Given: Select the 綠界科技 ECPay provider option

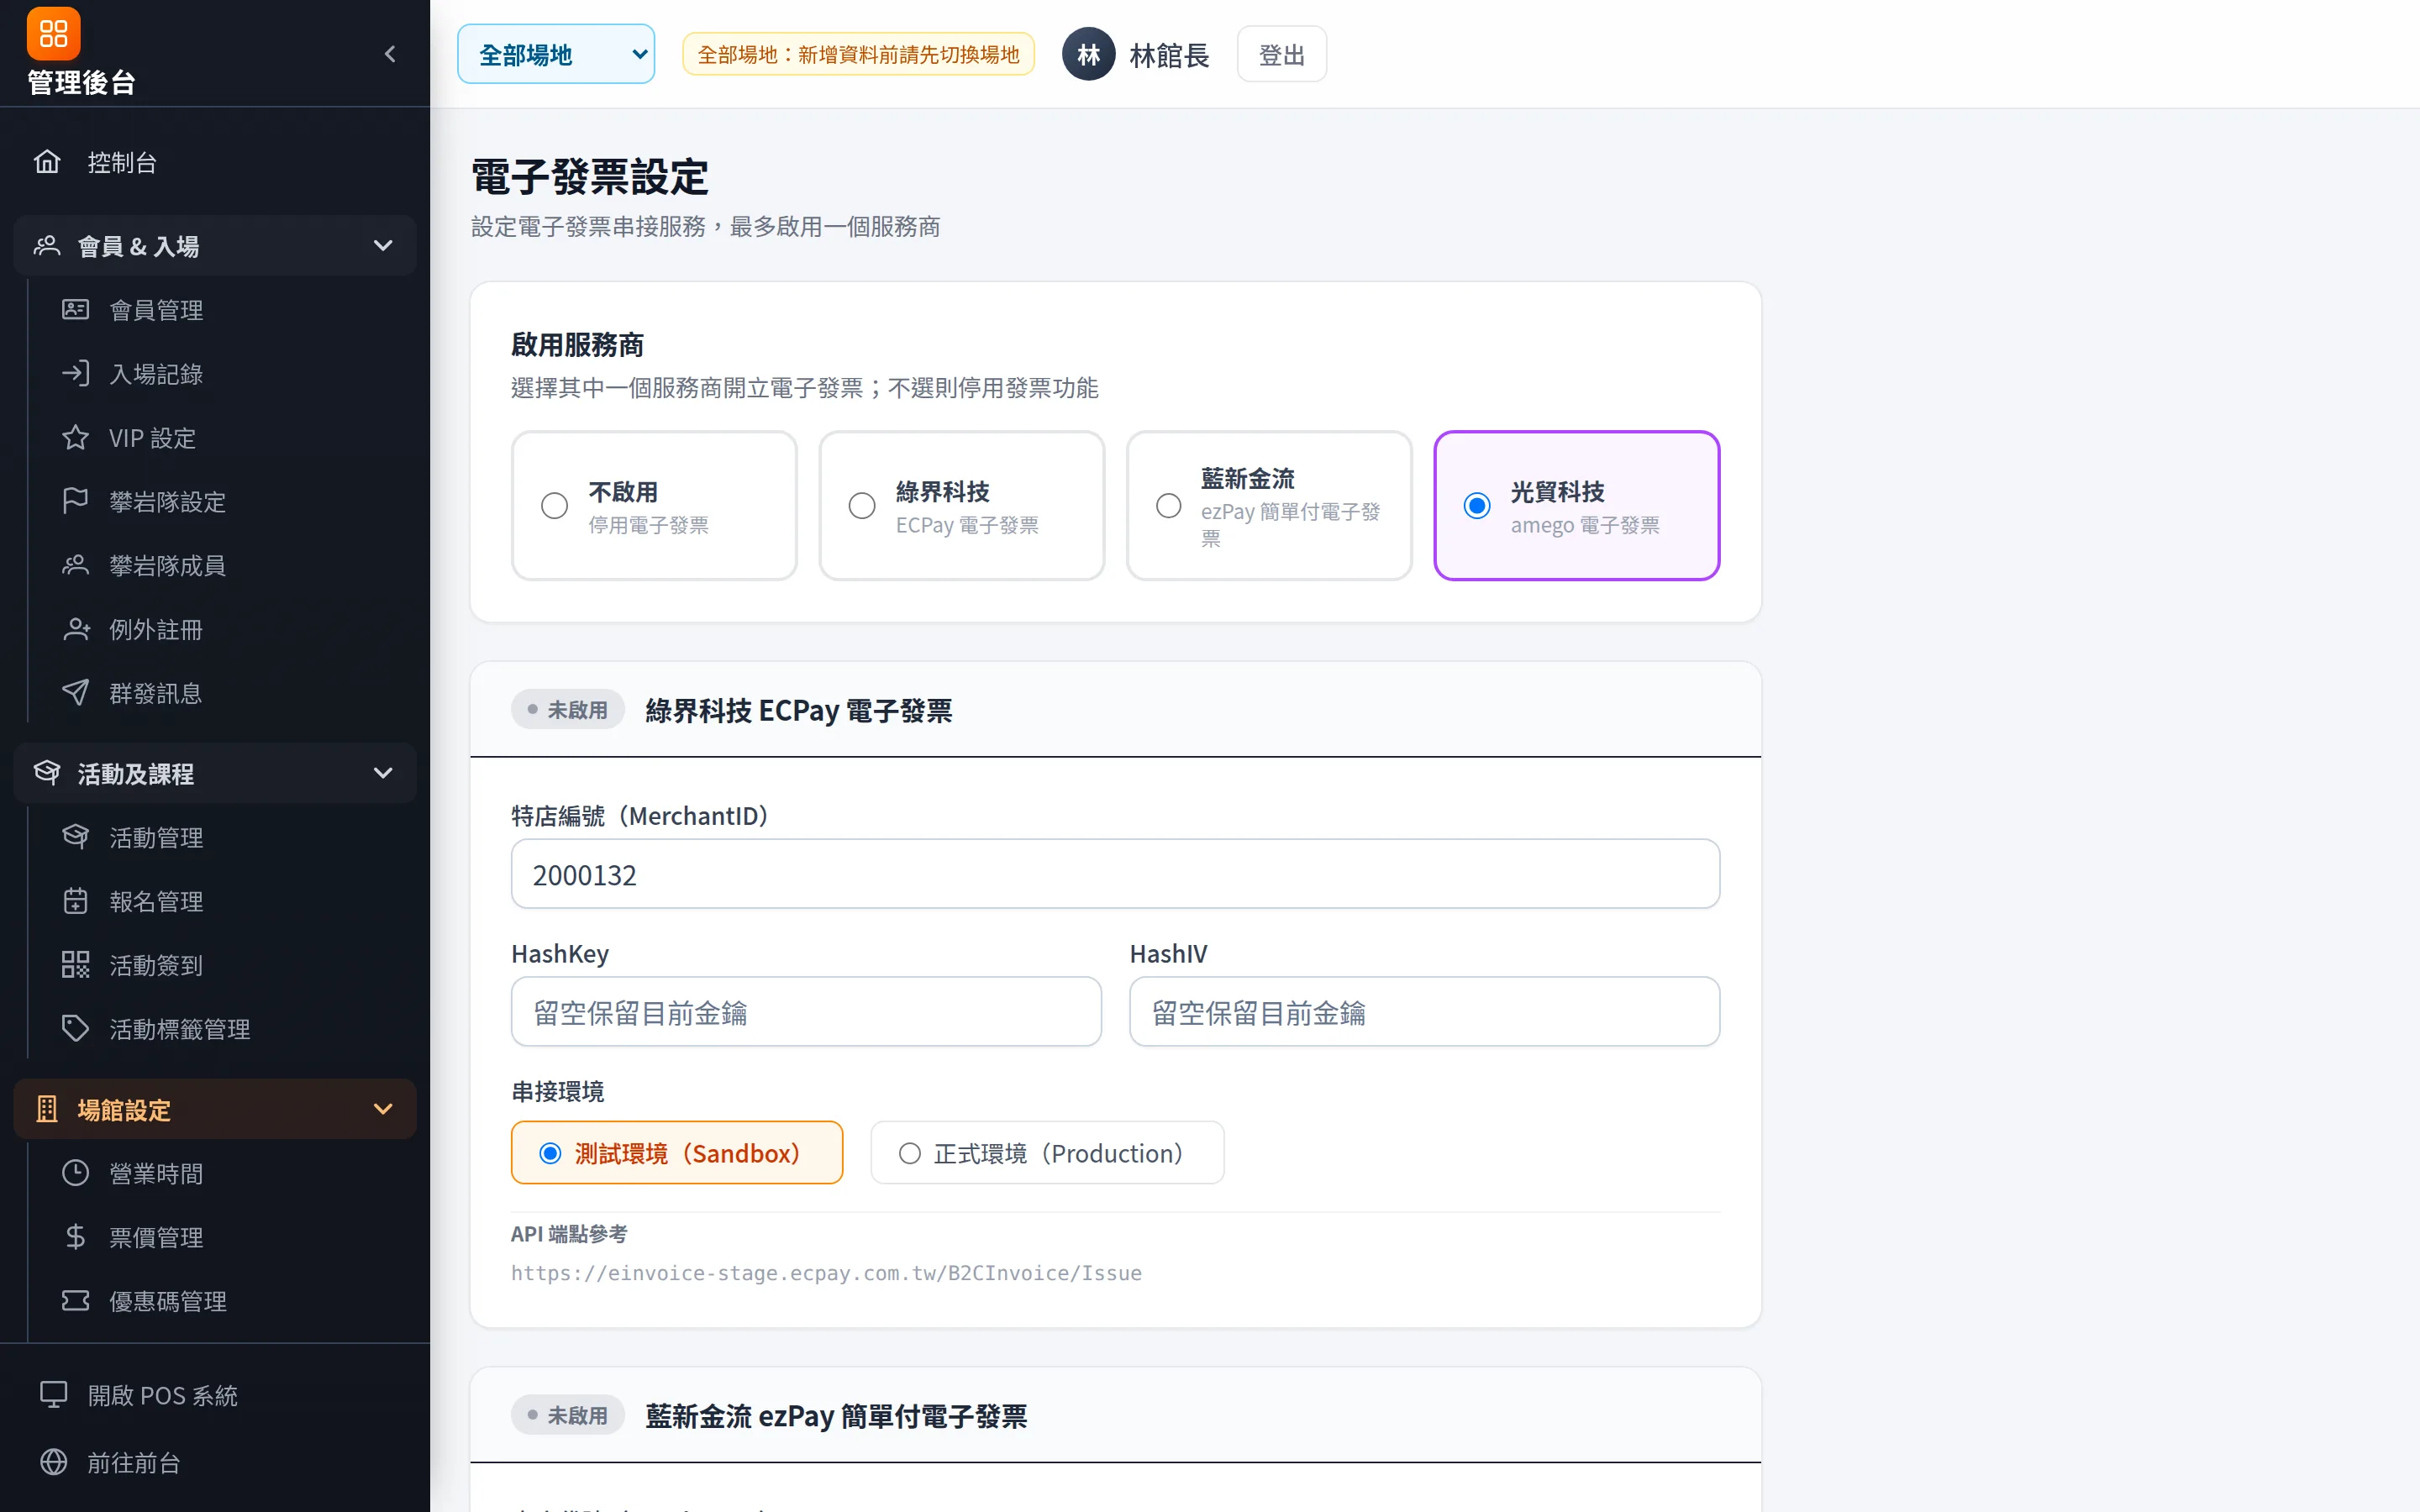Looking at the screenshot, I should [x=961, y=506].
